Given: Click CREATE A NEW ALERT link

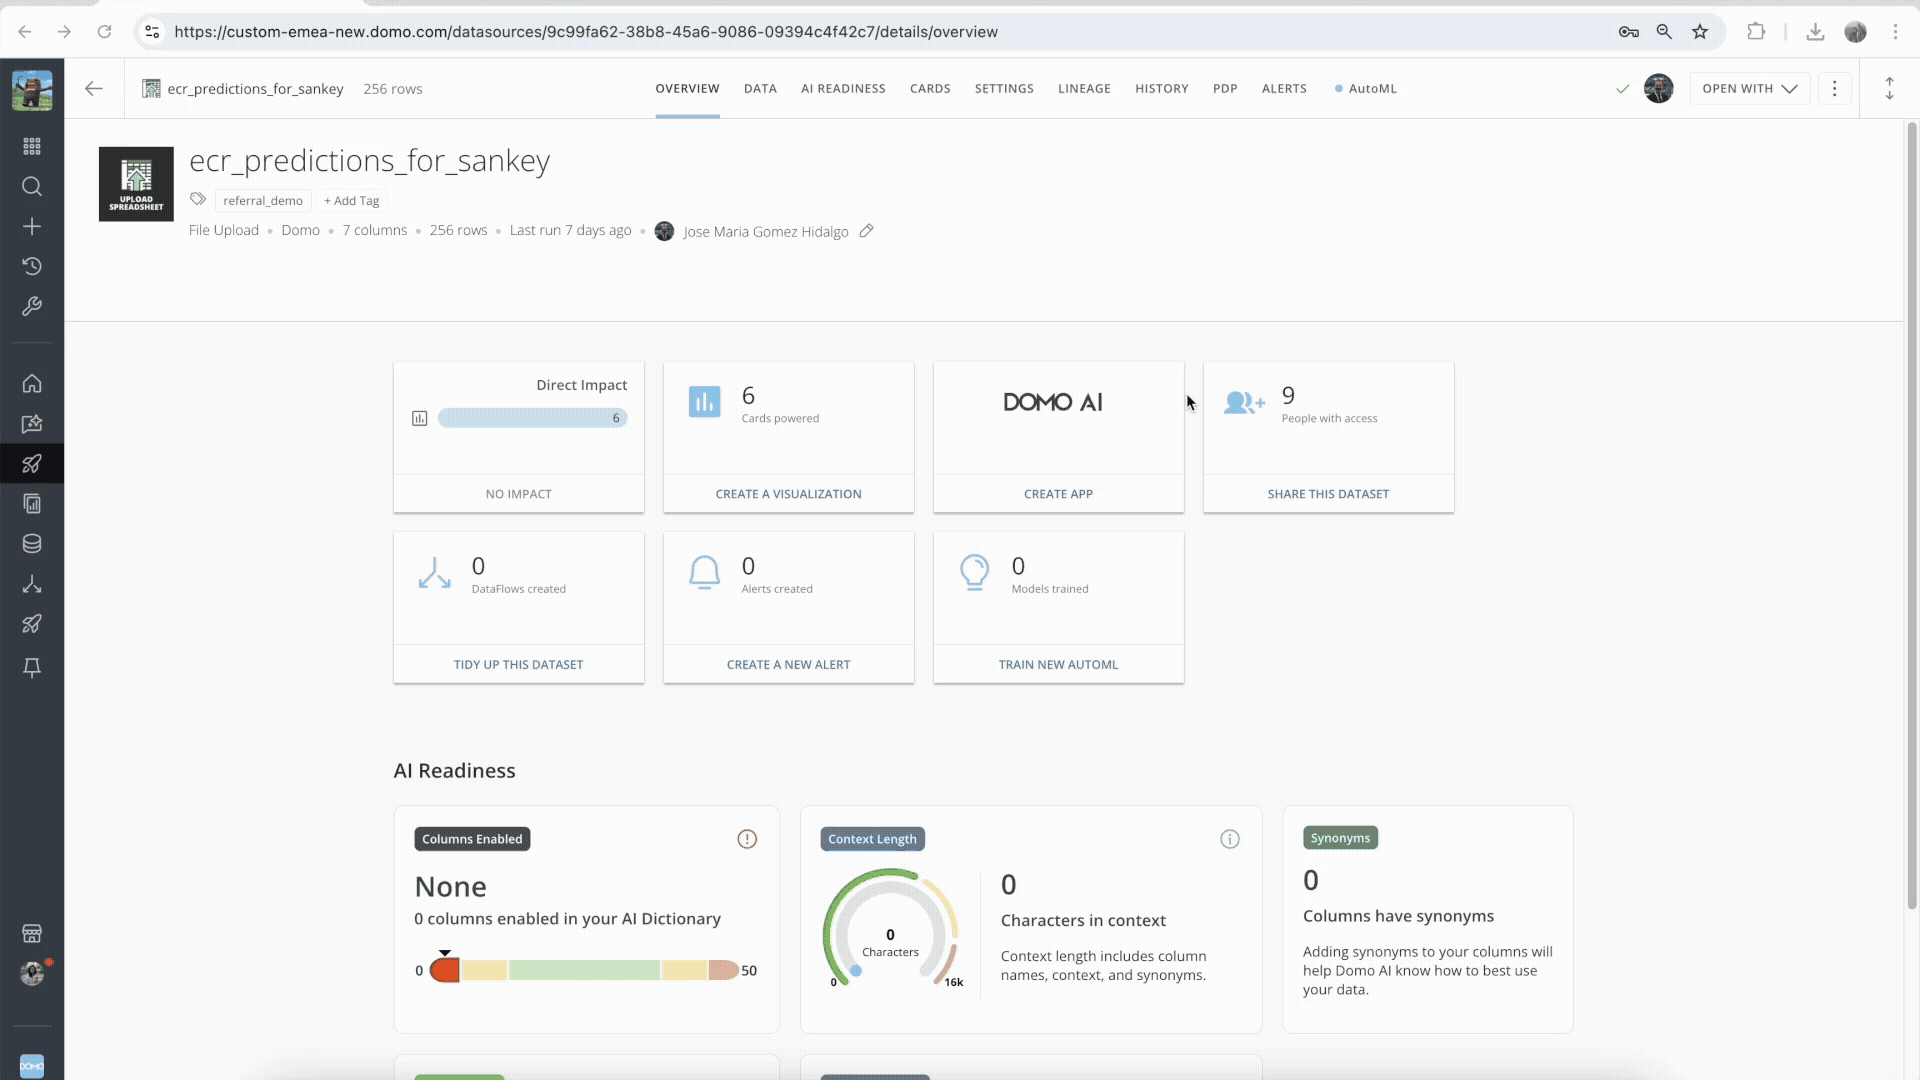Looking at the screenshot, I should [788, 665].
